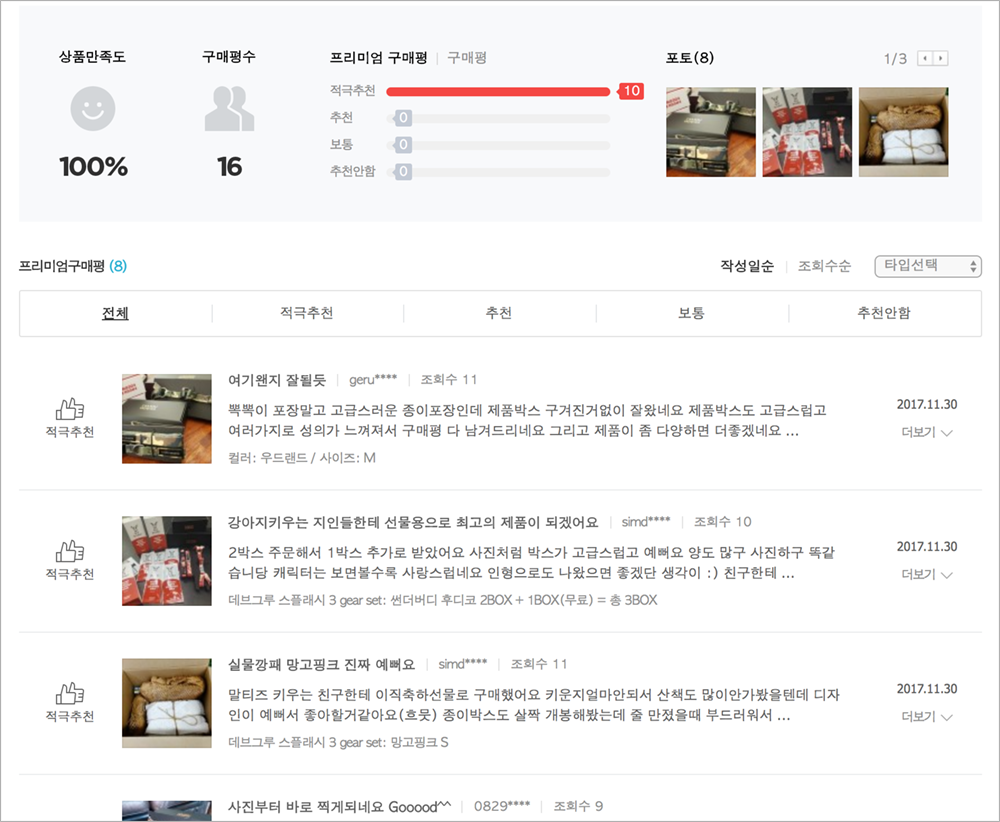1000x822 pixels.
Task: Click the 100% satisfaction value
Action: tap(93, 166)
